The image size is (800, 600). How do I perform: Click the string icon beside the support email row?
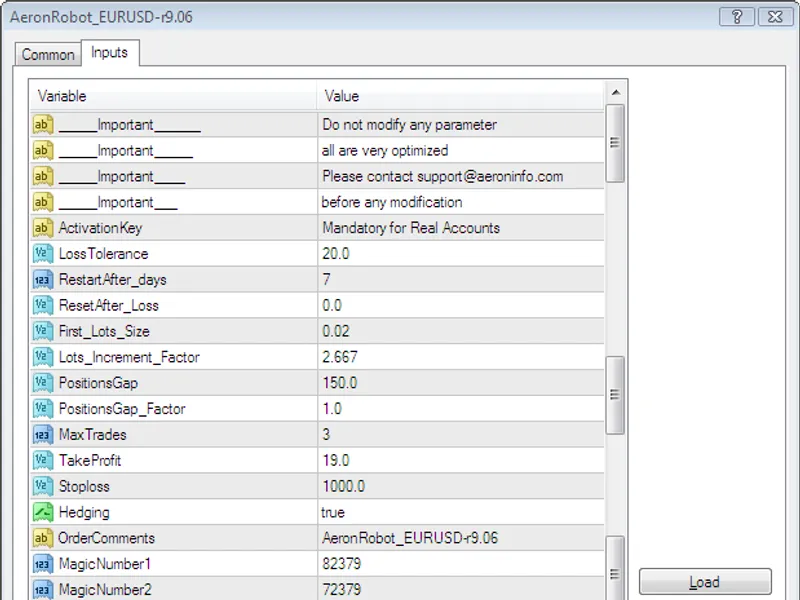43,177
